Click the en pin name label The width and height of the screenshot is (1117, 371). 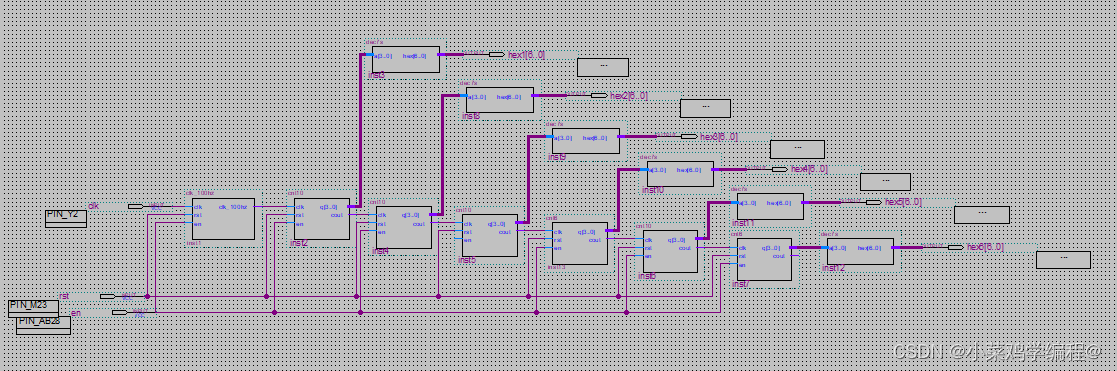[76, 313]
